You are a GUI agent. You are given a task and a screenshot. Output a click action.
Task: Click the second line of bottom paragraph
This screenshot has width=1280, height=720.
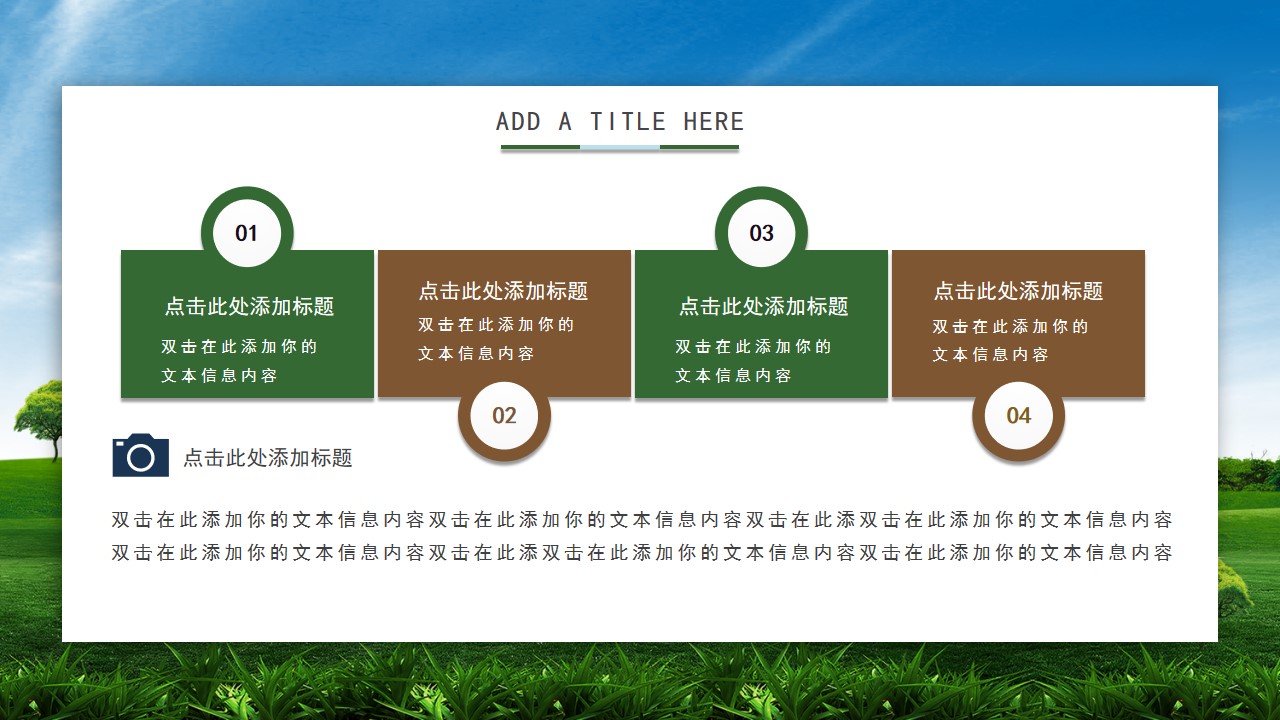tap(642, 552)
